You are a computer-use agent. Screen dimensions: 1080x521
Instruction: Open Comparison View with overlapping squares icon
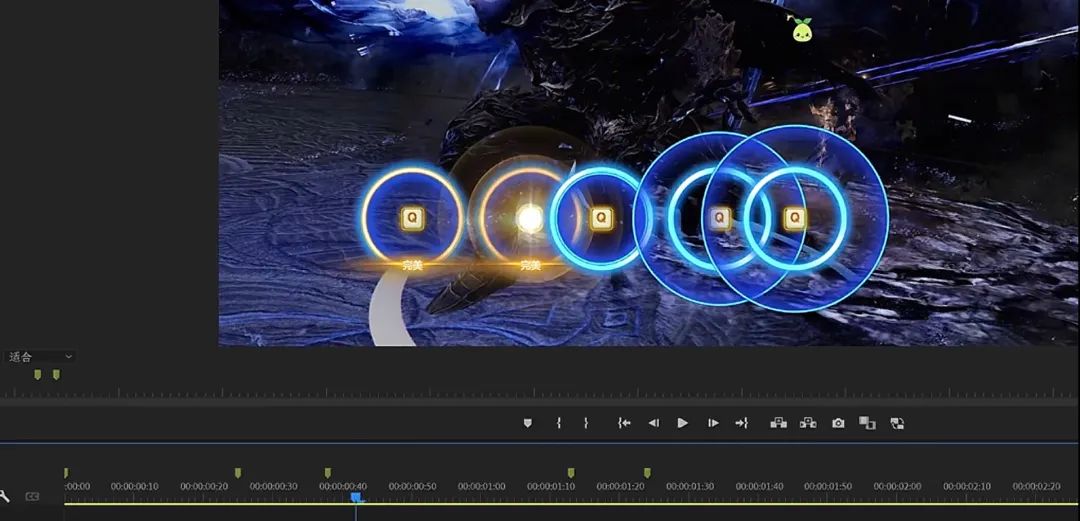867,423
